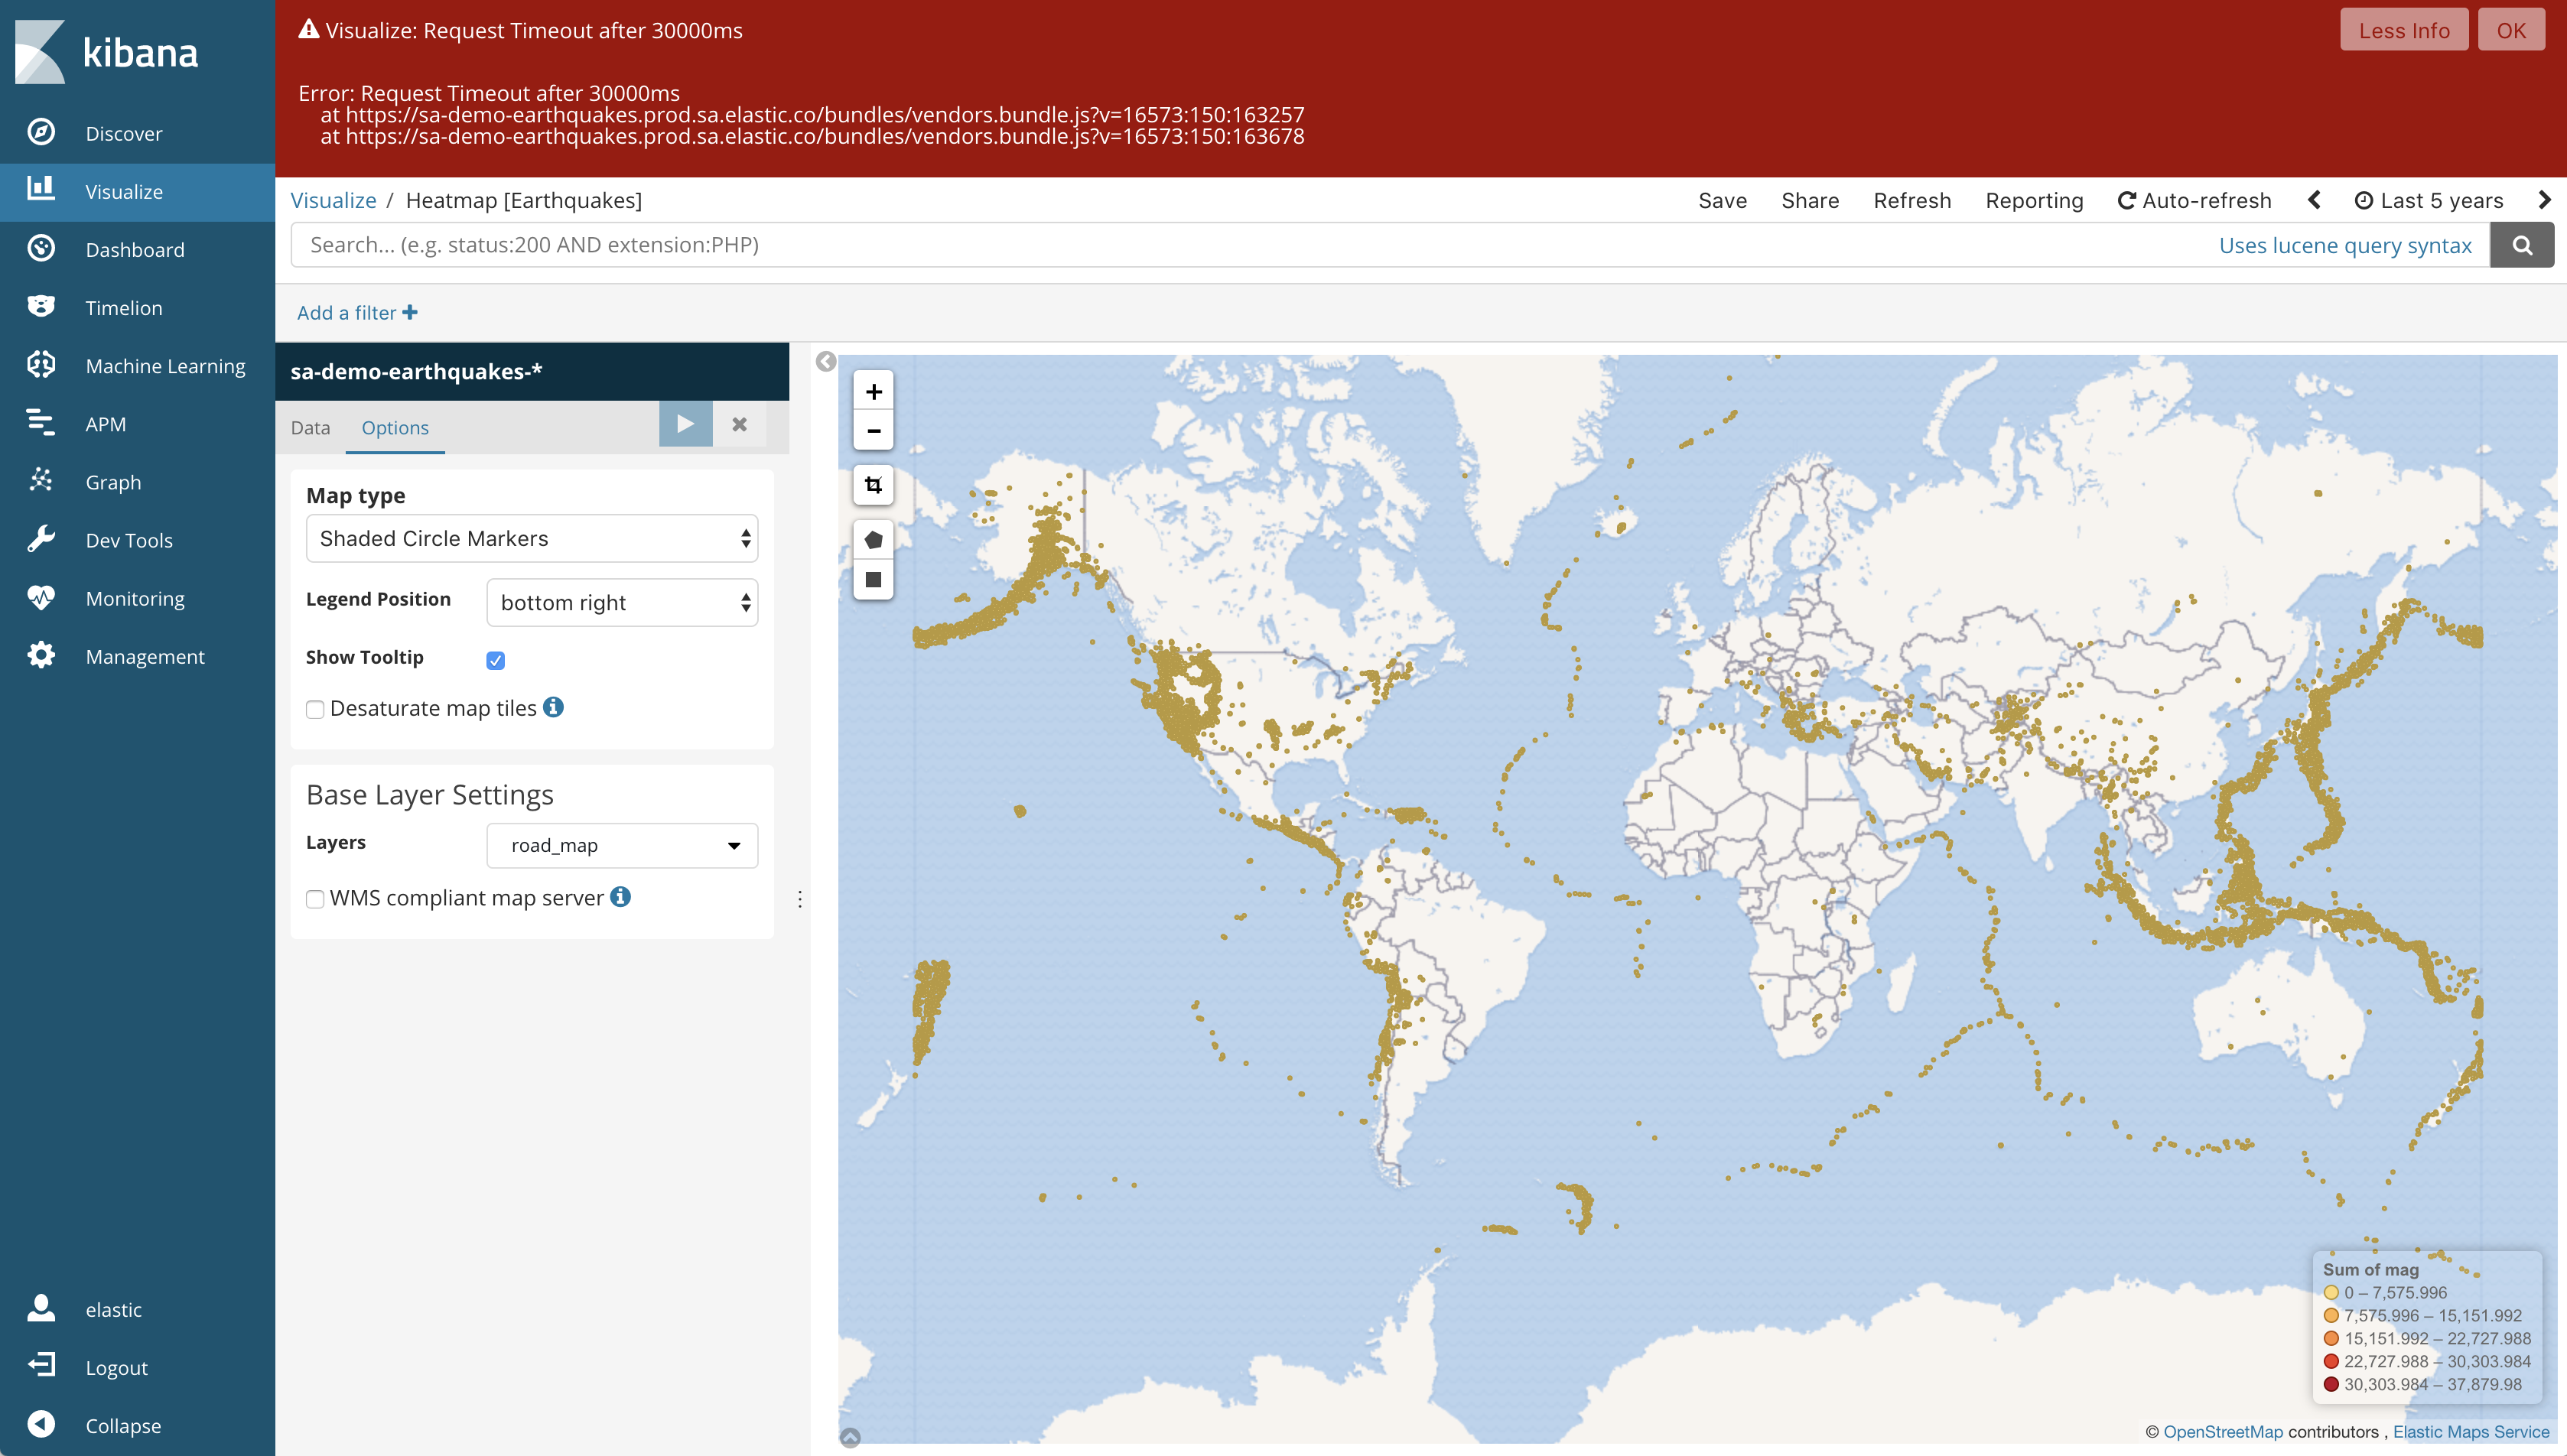This screenshot has width=2567, height=1456.
Task: Open the Reporting menu
Action: [x=2034, y=200]
